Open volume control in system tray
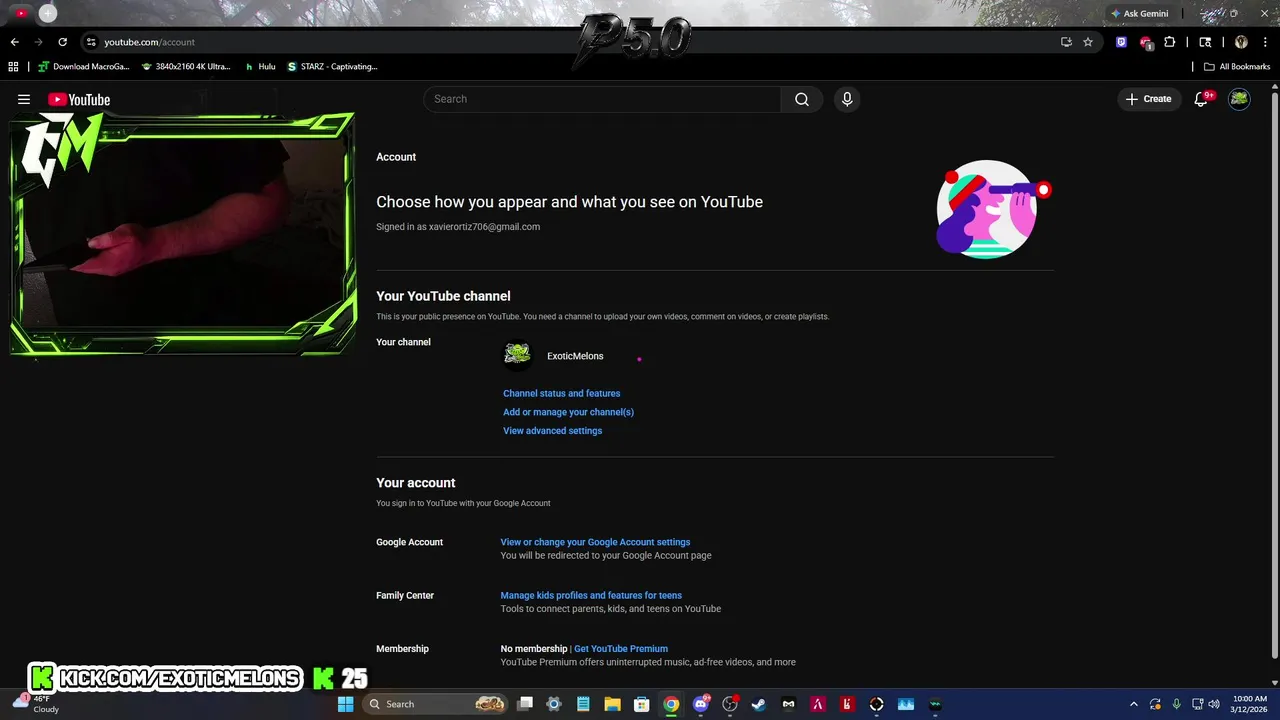The width and height of the screenshot is (1280, 720). (x=1214, y=704)
